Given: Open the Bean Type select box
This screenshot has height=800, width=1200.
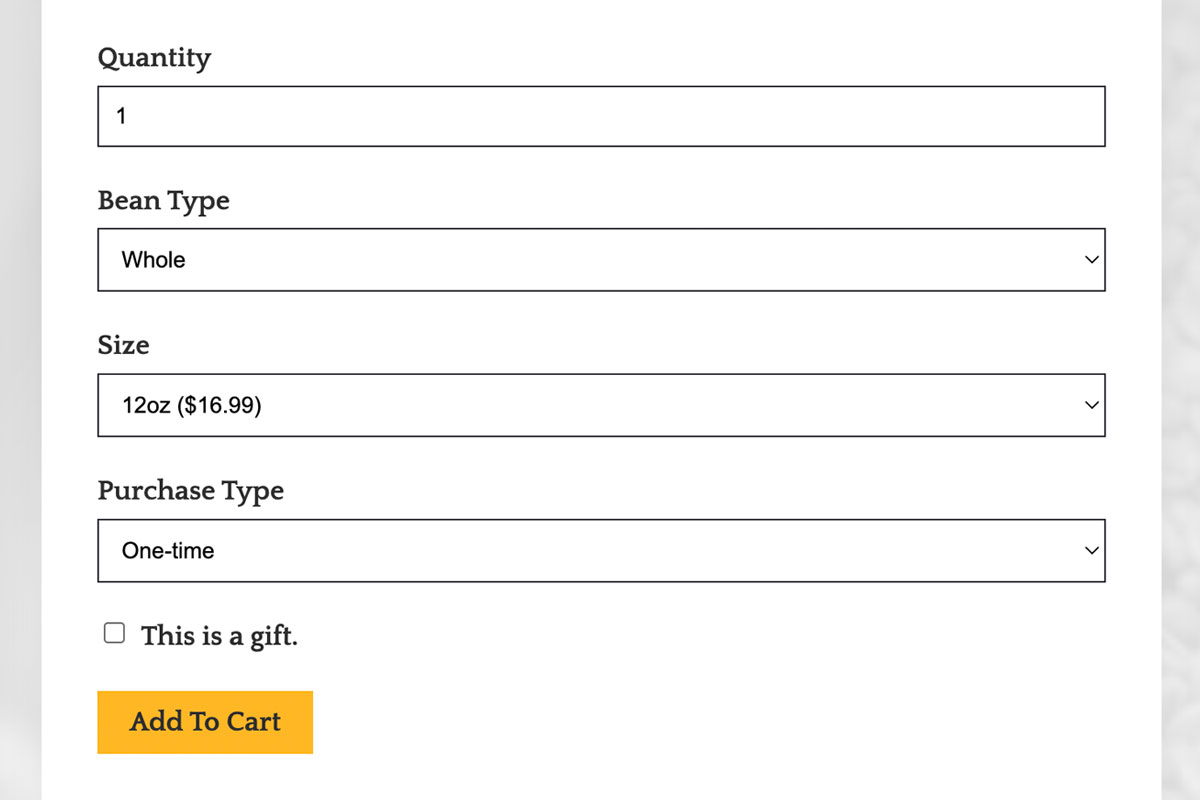Looking at the screenshot, I should pyautogui.click(x=601, y=260).
